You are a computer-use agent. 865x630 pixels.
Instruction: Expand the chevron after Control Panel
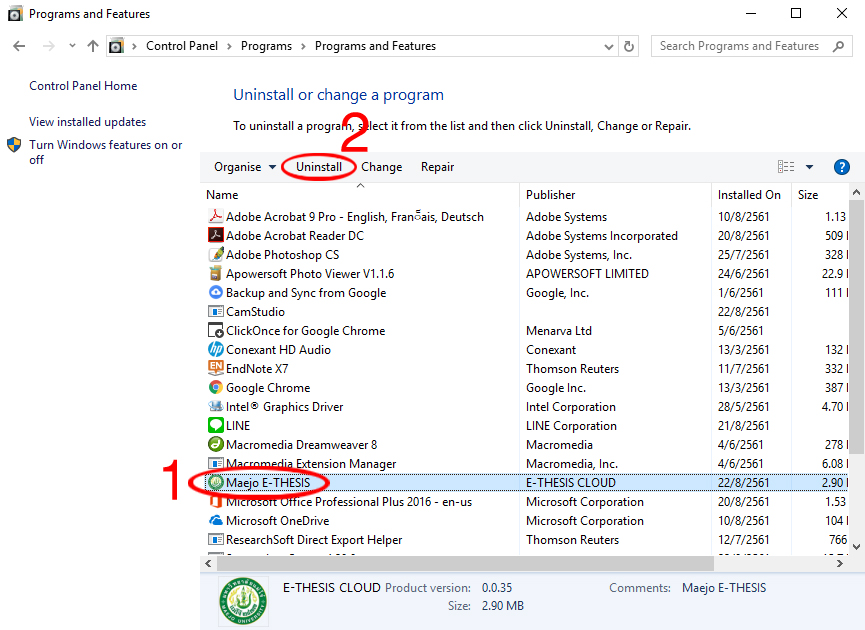229,46
